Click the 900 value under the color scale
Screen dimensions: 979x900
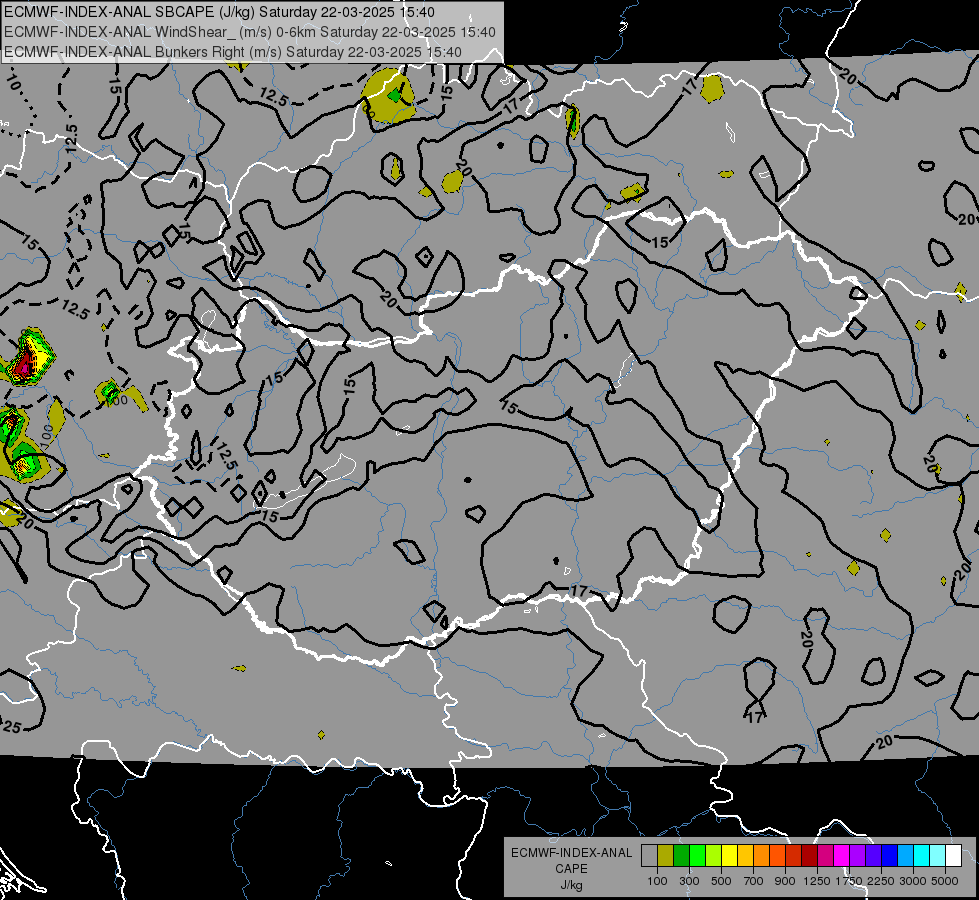point(785,881)
